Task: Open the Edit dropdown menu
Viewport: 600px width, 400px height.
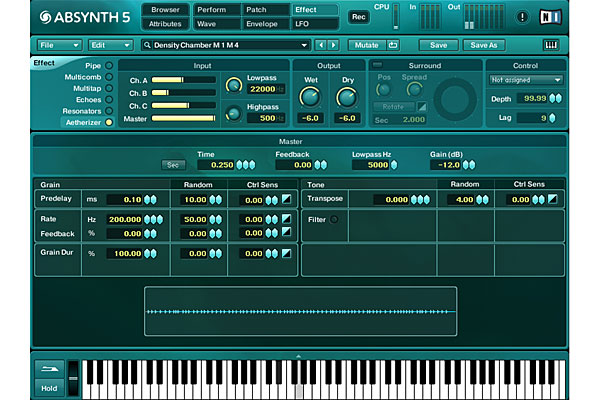Action: pos(110,45)
